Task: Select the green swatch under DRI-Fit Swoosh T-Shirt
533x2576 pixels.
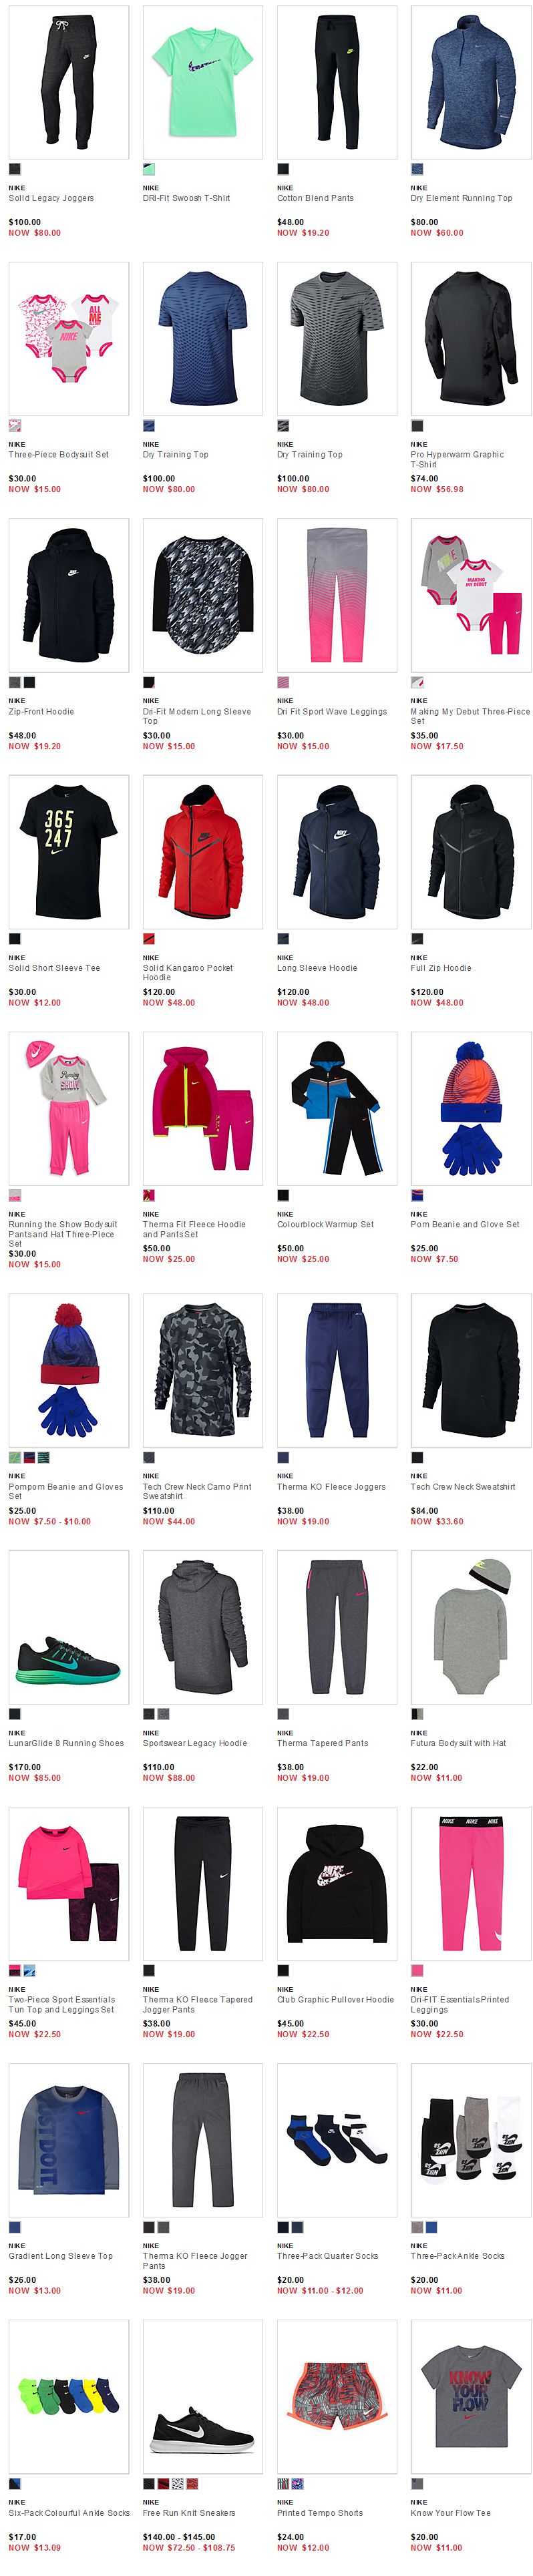Action: pos(149,169)
